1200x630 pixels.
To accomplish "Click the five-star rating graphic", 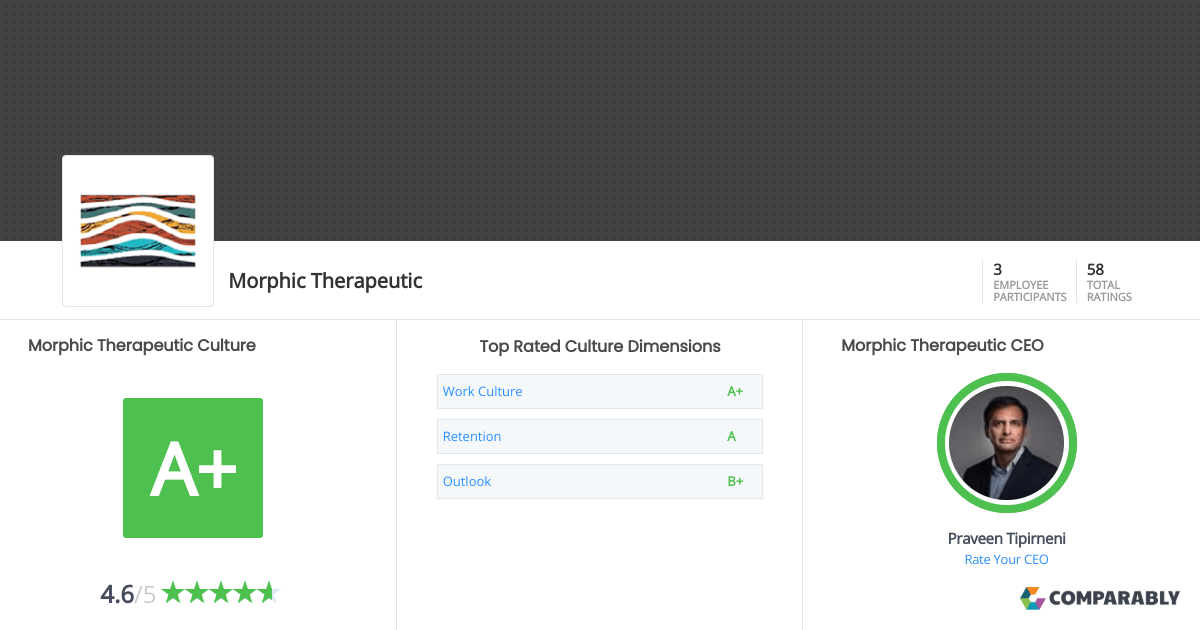I will [x=220, y=593].
